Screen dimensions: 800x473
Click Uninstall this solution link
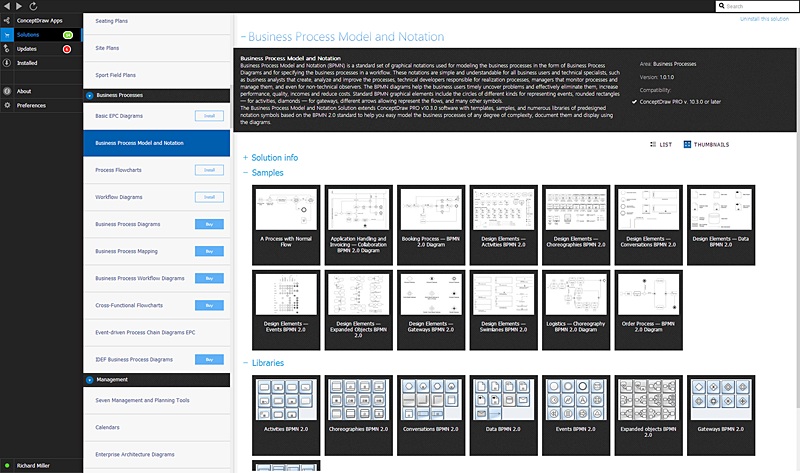764,19
